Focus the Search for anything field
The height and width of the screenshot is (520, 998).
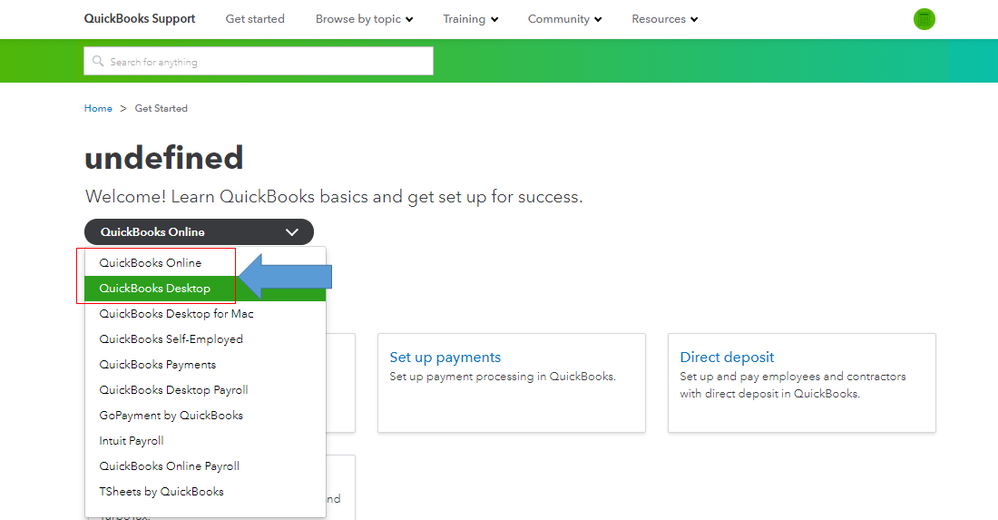pos(258,61)
